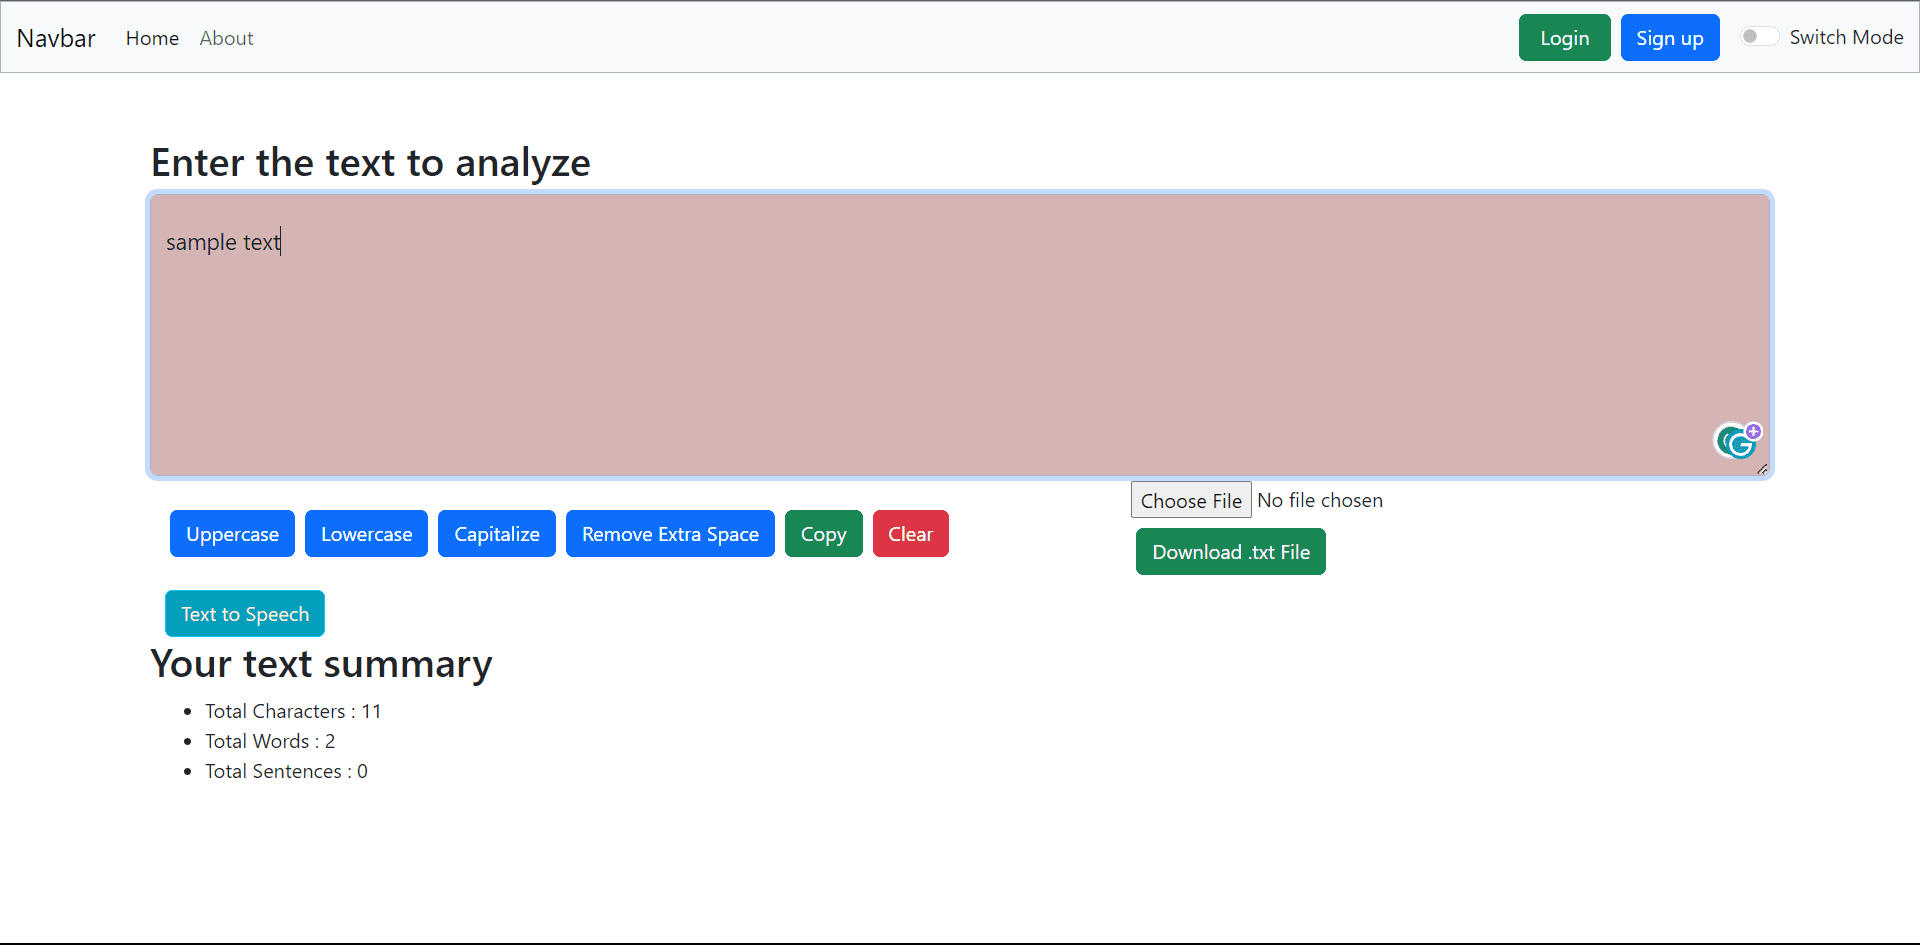Click the purple plus badge on Grammarly icon
Viewport: 1920px width, 945px height.
point(1754,431)
